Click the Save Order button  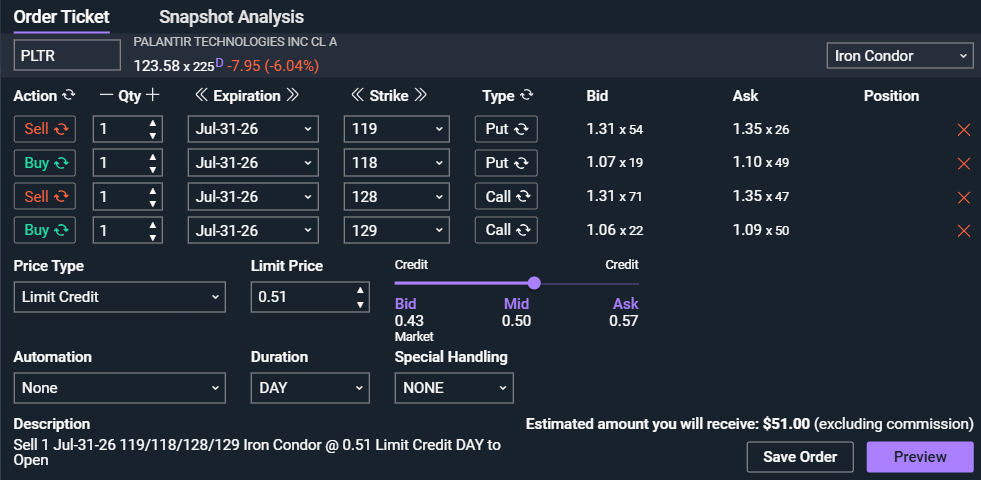800,457
